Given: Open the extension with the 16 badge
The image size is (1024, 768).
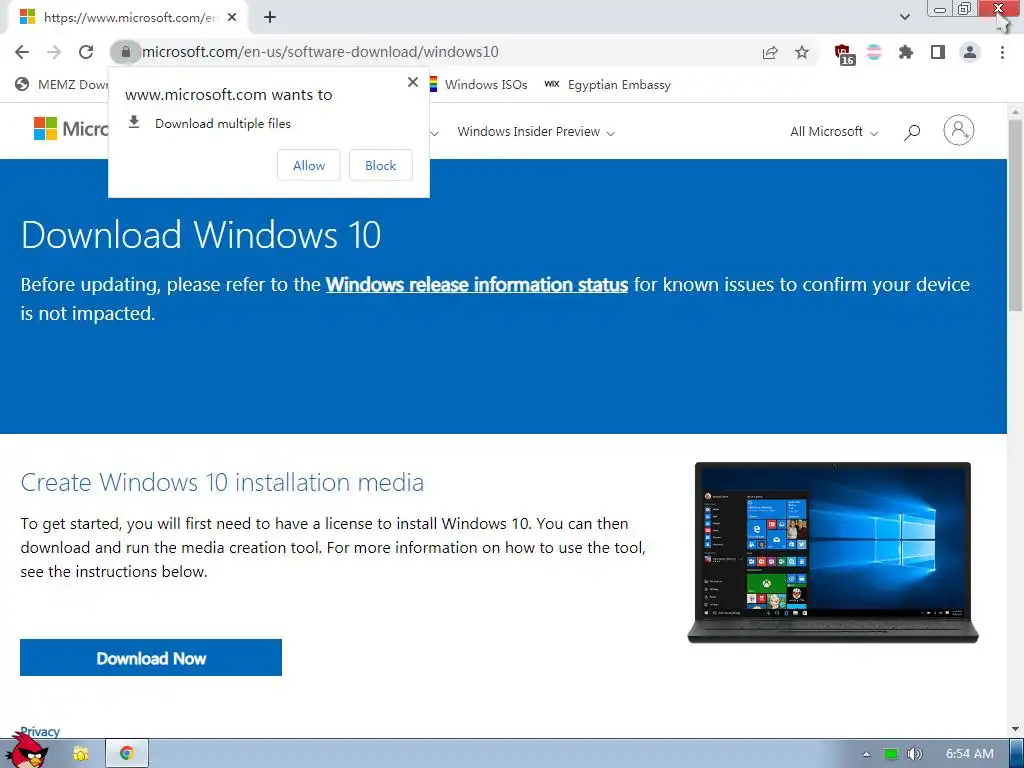Looking at the screenshot, I should click(844, 54).
